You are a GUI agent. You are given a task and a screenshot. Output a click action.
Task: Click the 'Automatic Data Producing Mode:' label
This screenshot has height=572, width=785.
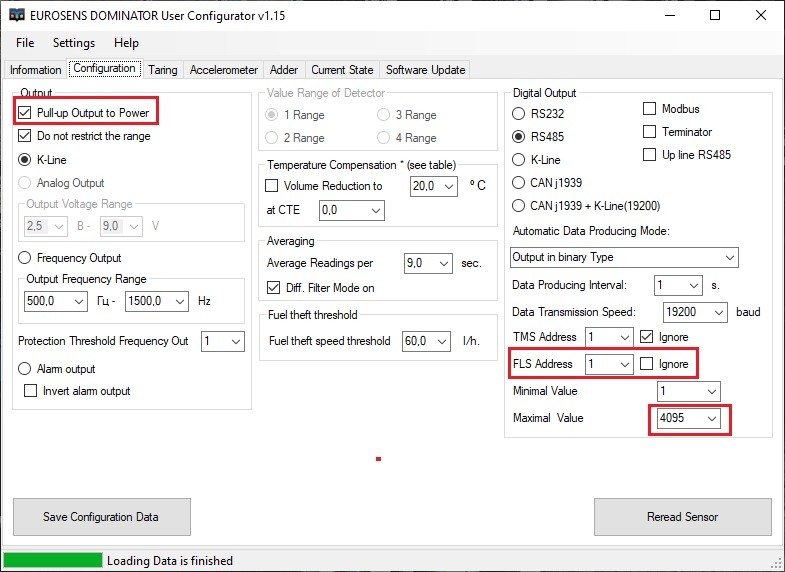click(x=591, y=231)
